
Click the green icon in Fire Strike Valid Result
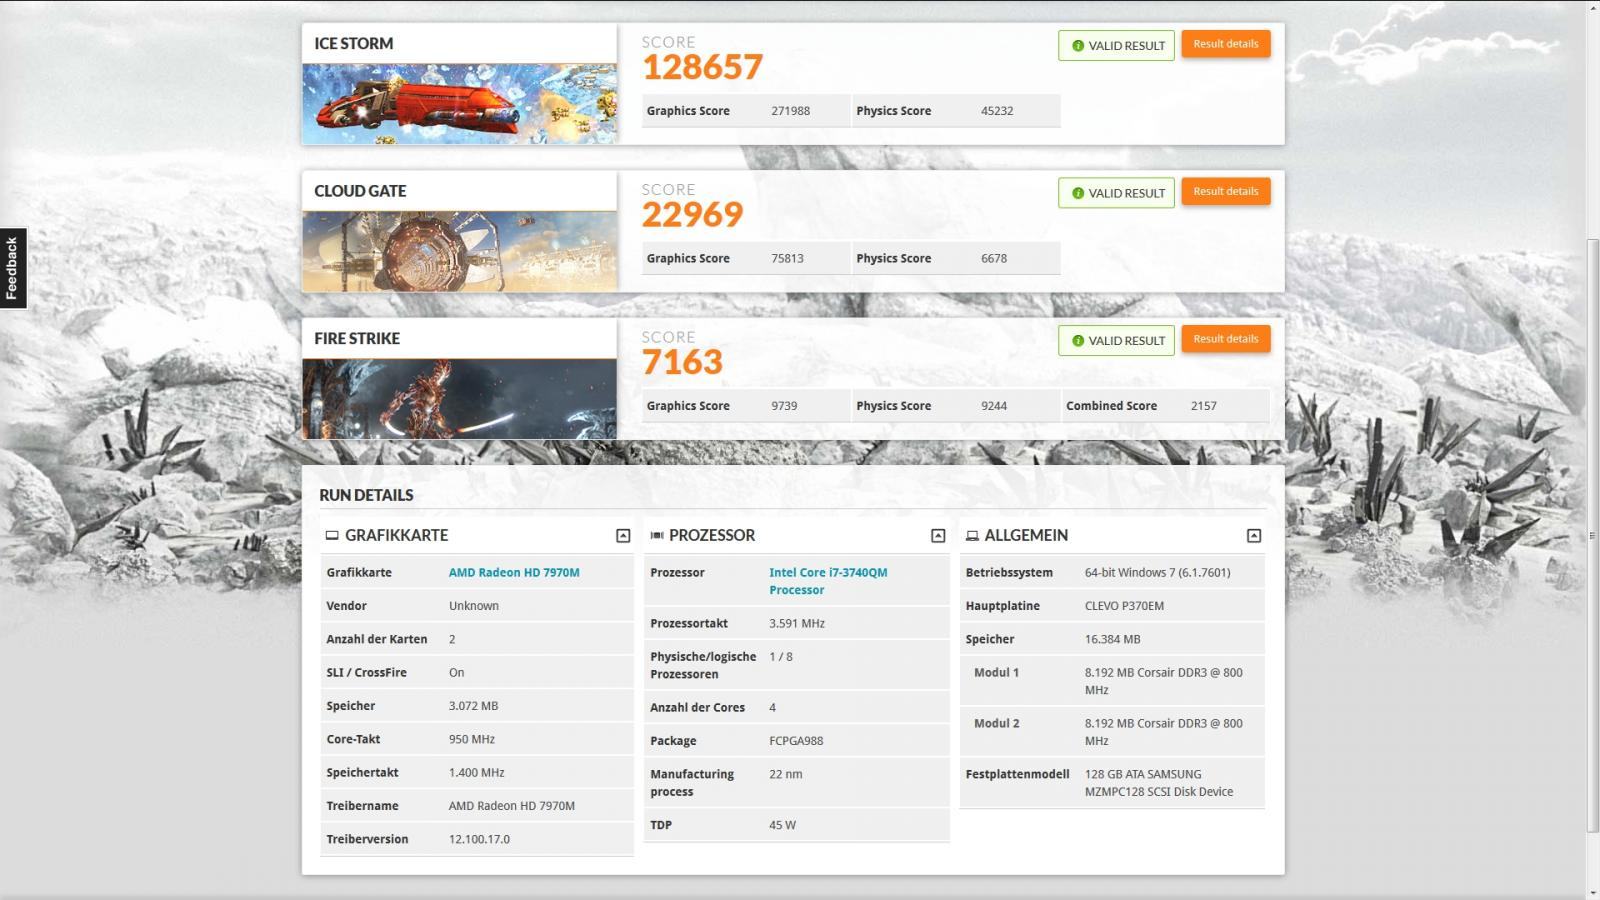1078,341
